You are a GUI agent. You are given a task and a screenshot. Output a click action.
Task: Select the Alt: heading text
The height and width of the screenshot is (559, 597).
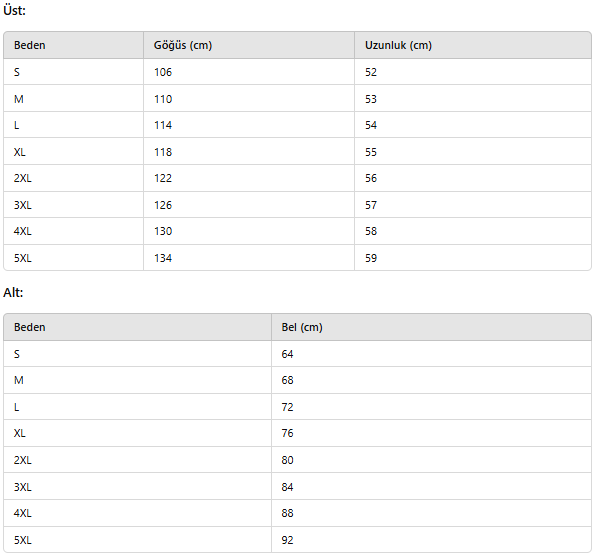[x=13, y=292]
